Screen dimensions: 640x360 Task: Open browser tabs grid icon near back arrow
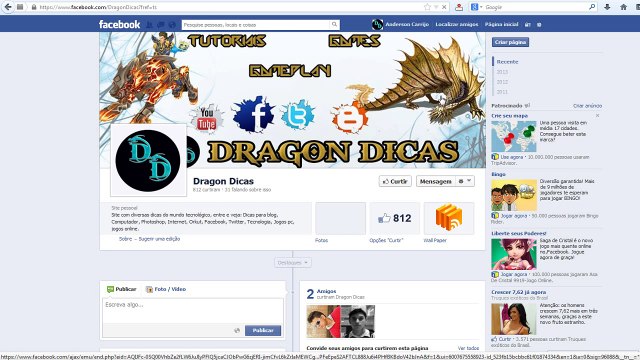click(x=20, y=7)
